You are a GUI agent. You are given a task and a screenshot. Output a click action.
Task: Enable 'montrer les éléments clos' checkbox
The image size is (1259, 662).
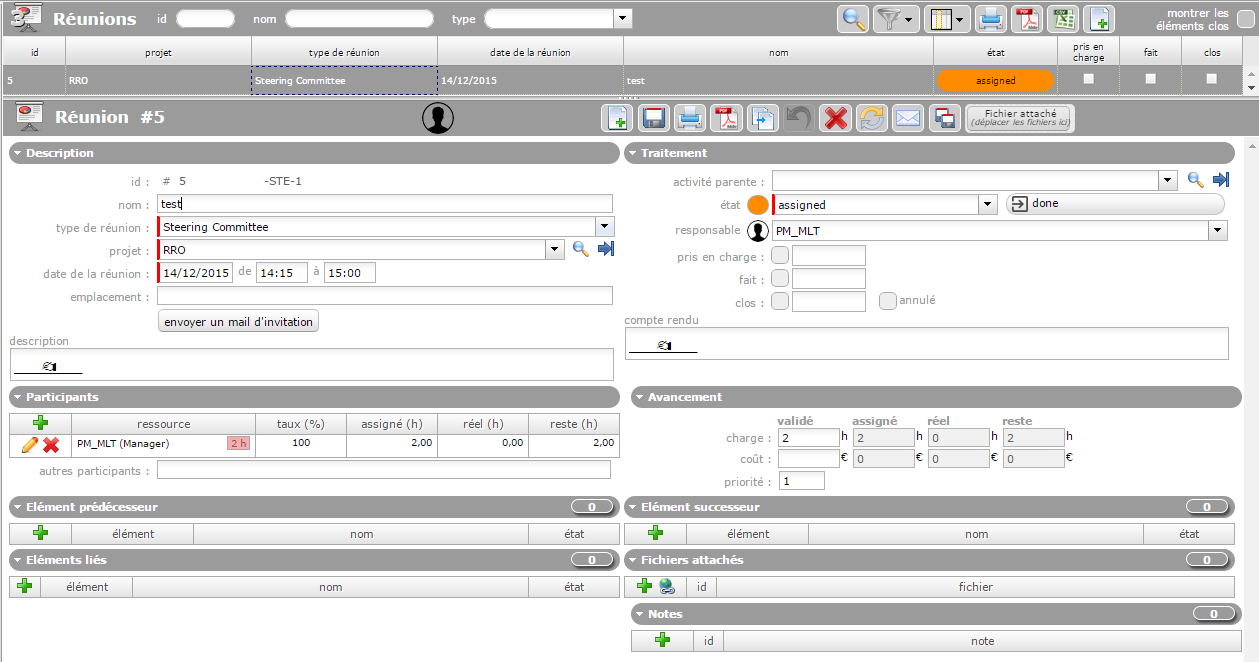click(1244, 19)
